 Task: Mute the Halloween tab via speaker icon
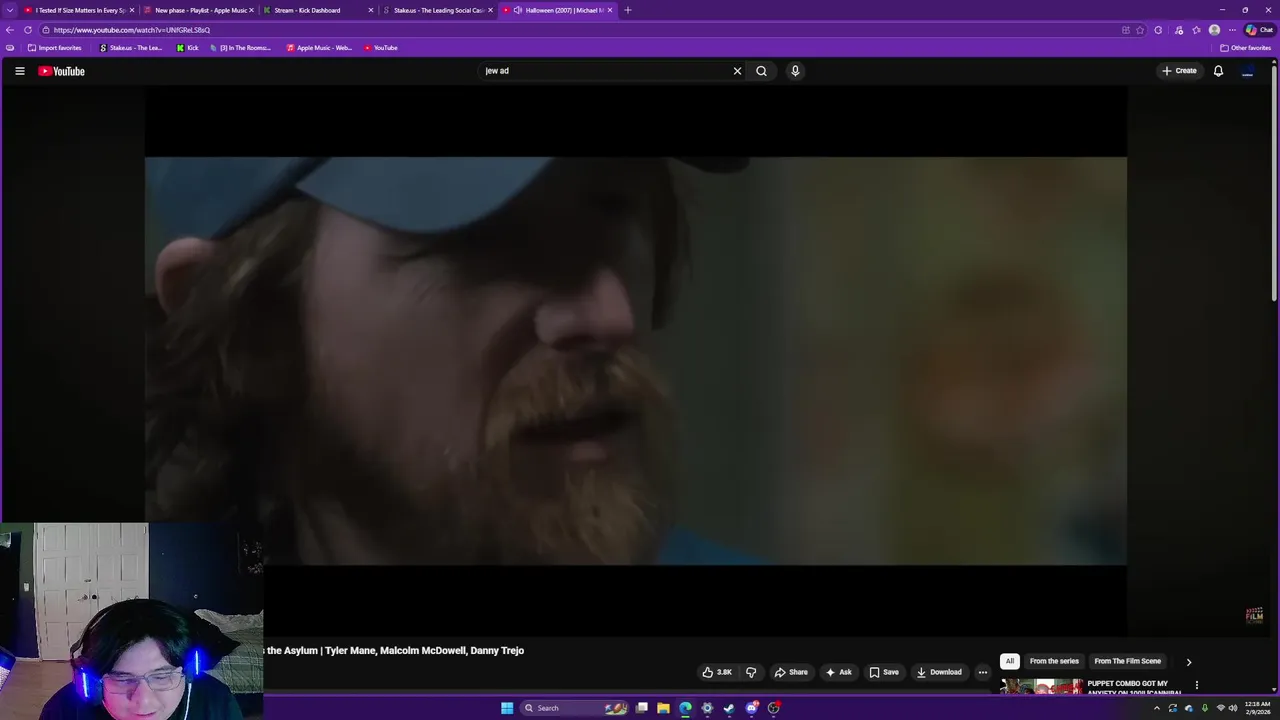[517, 10]
